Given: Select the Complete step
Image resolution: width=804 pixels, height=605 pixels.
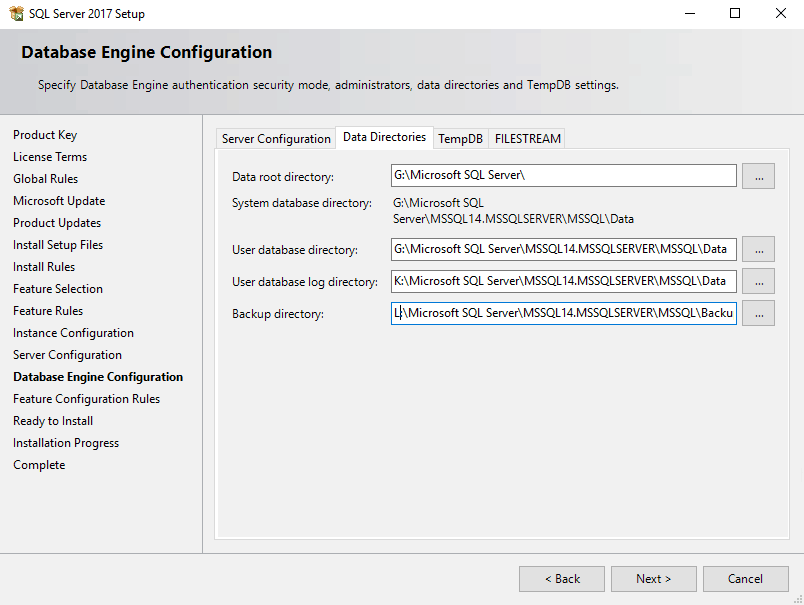Looking at the screenshot, I should [39, 466].
